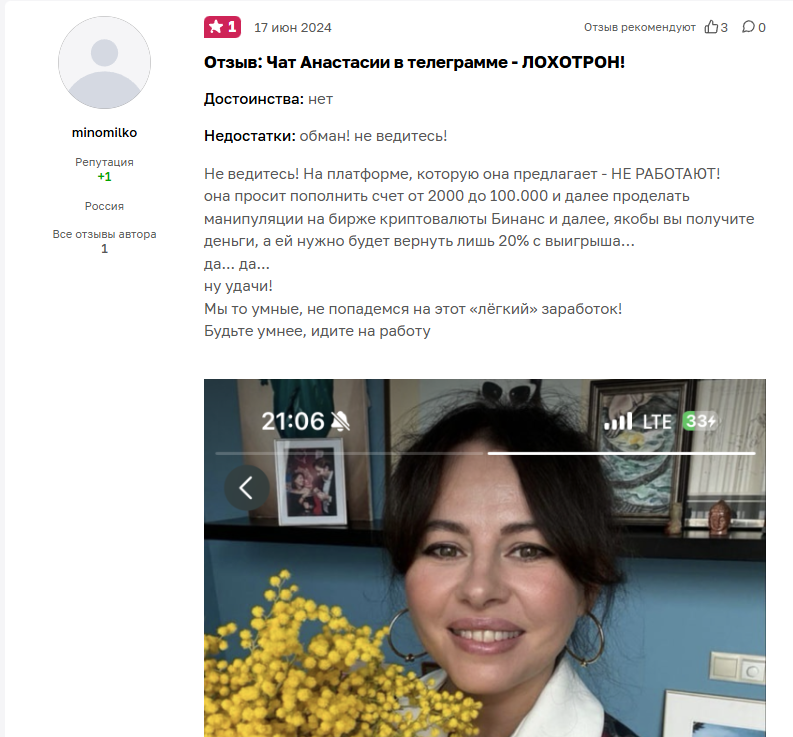Click the signal bars icon in photo
Image resolution: width=793 pixels, height=737 pixels.
point(618,421)
